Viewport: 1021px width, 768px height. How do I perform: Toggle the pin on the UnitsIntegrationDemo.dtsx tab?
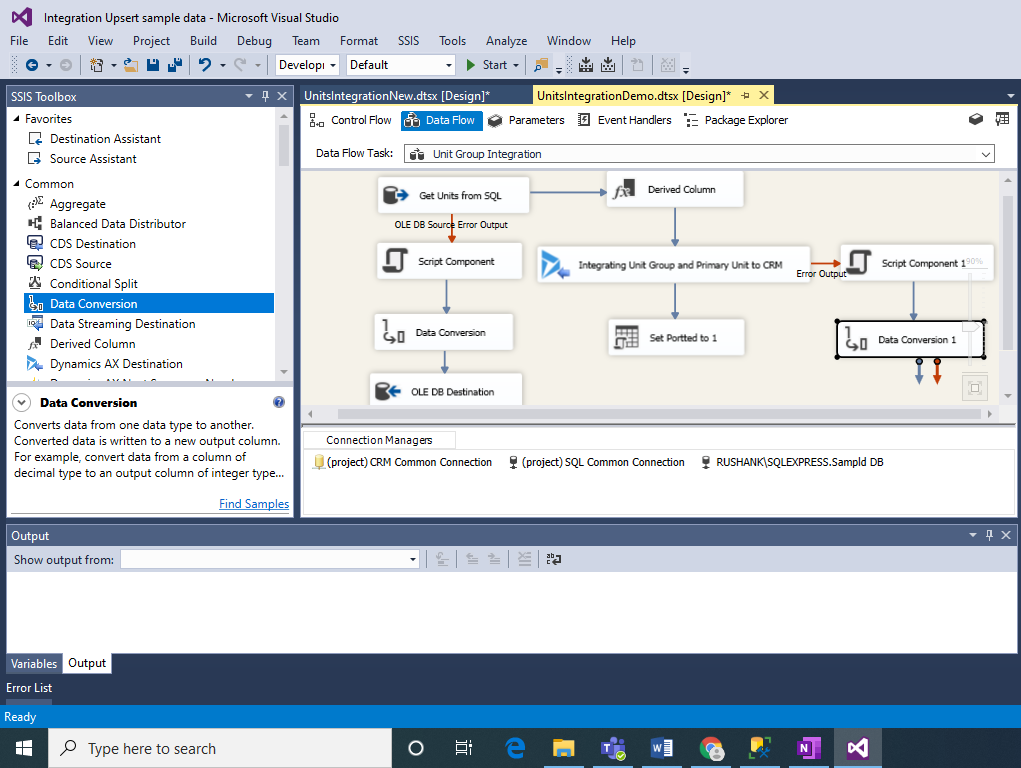click(746, 96)
